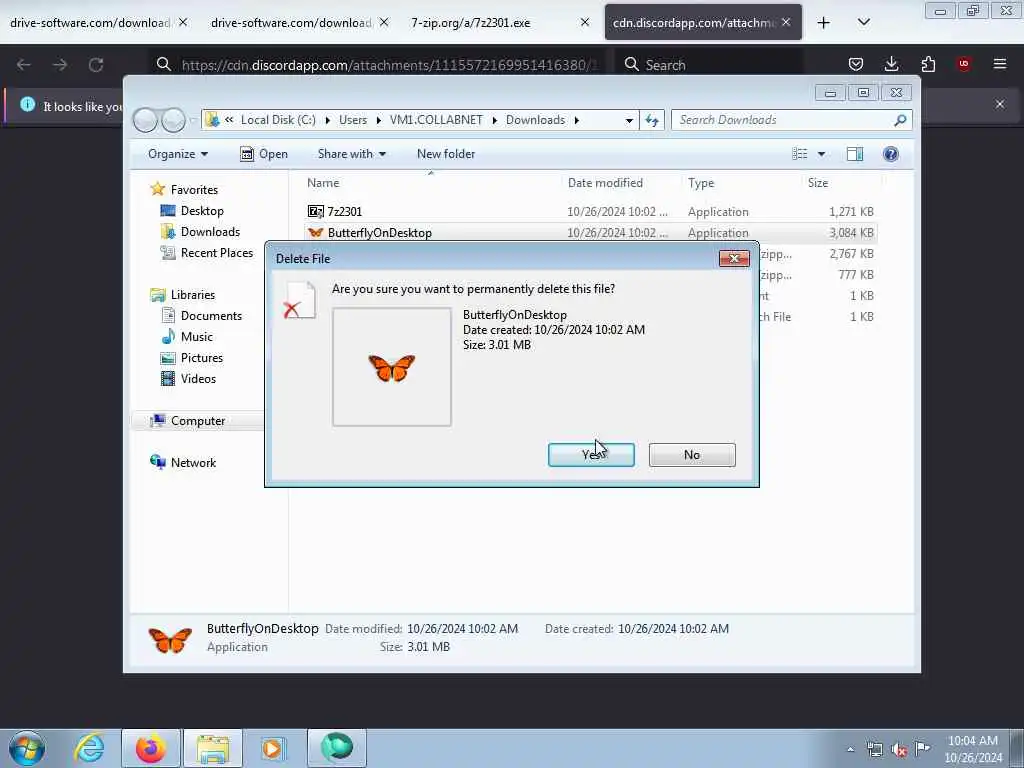Expand the Share with menu
The image size is (1024, 768).
tap(351, 154)
